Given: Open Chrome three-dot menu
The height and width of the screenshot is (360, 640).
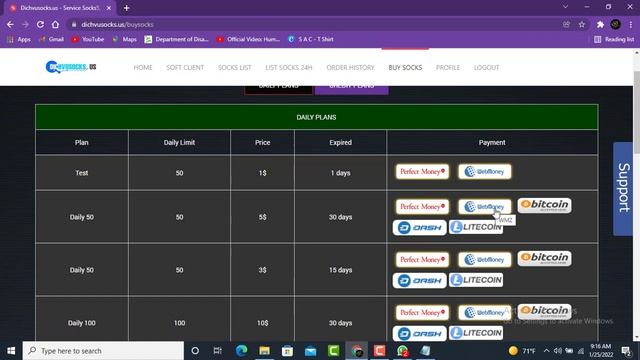Looking at the screenshot, I should click(631, 24).
